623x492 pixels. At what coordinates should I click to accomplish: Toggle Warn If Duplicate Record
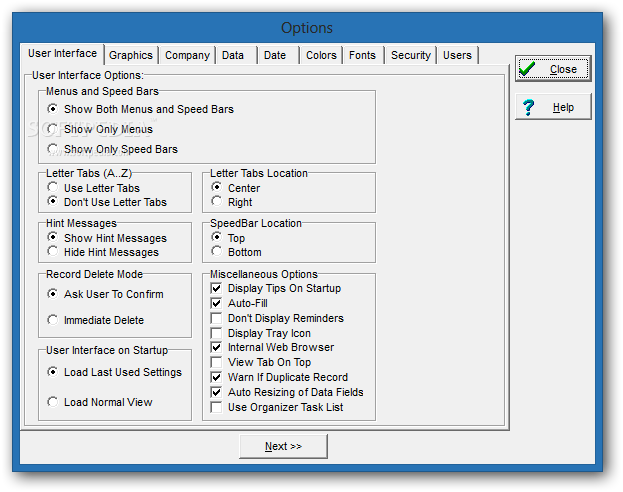click(217, 377)
